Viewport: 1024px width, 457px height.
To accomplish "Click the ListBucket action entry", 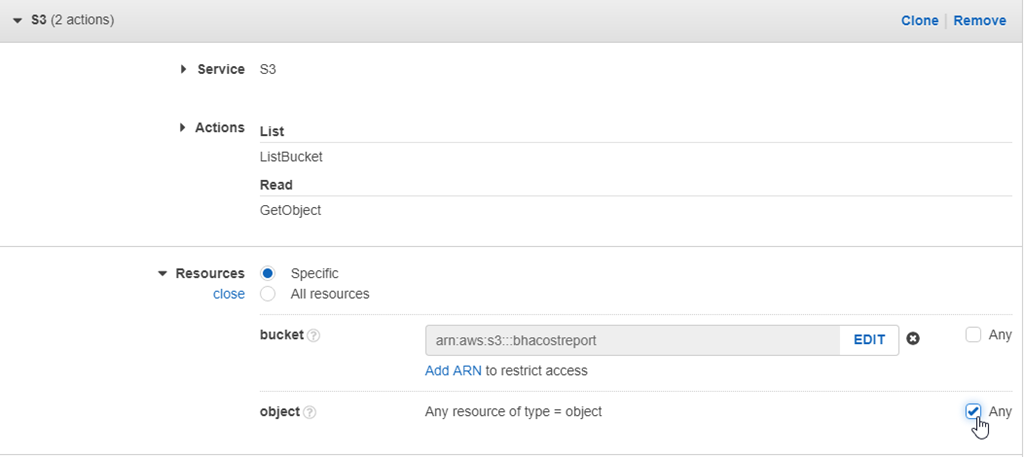I will pos(291,157).
